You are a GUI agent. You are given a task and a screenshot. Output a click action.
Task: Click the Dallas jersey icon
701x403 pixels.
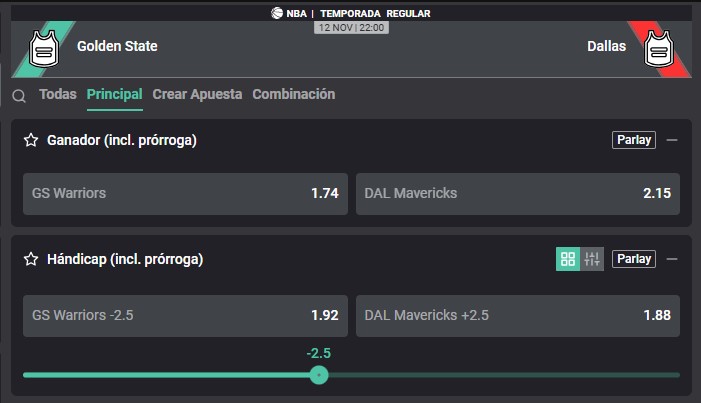coord(659,49)
